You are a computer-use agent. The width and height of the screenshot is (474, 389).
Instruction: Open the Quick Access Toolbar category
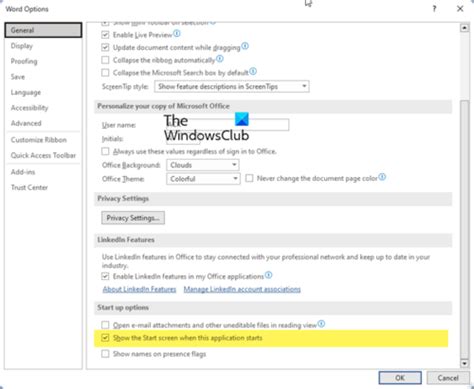pos(43,155)
